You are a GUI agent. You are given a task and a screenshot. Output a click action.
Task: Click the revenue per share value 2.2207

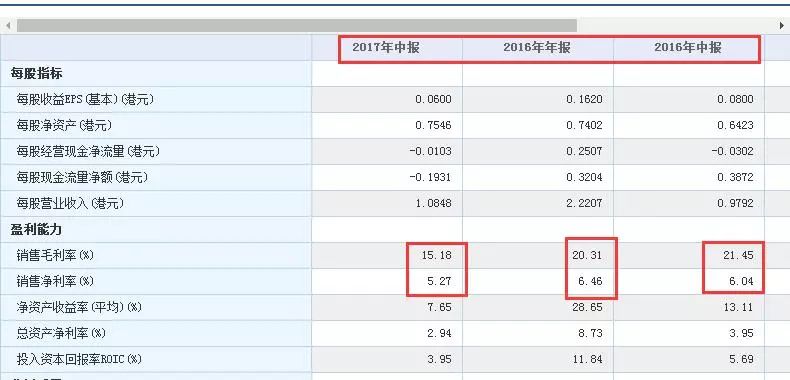pos(584,203)
